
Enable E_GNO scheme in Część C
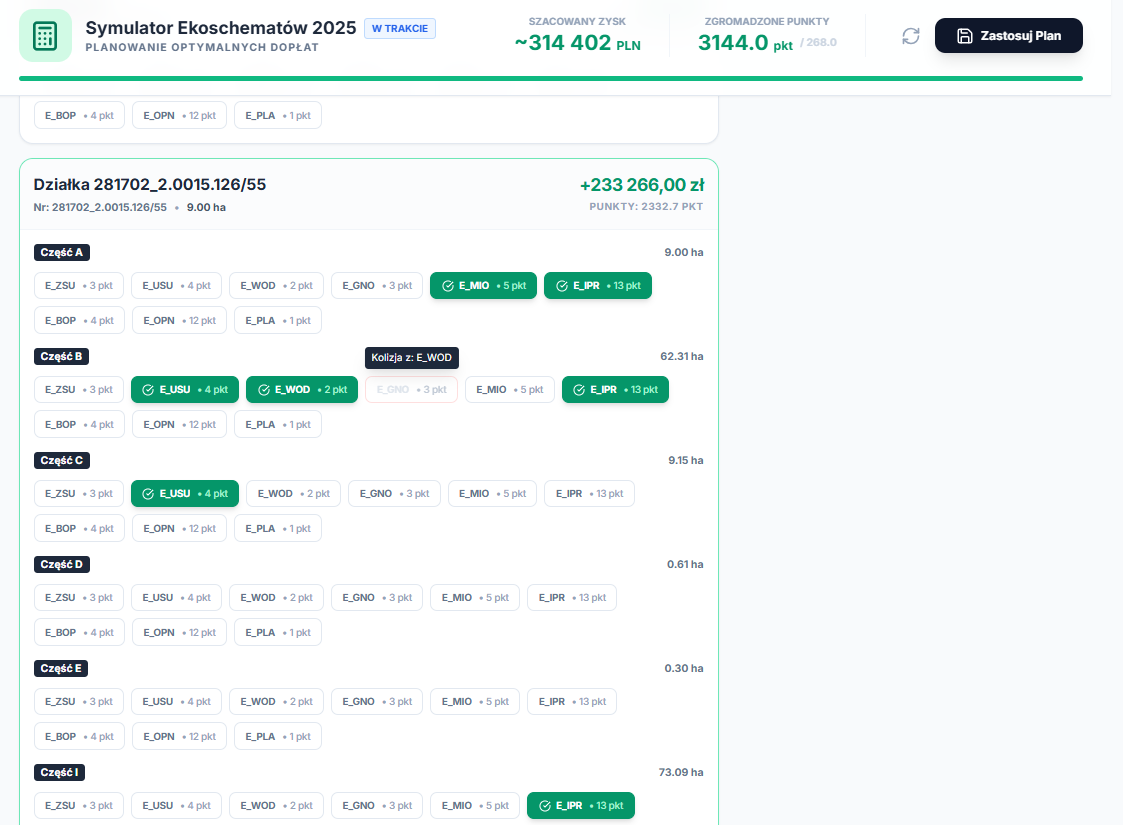[394, 494]
